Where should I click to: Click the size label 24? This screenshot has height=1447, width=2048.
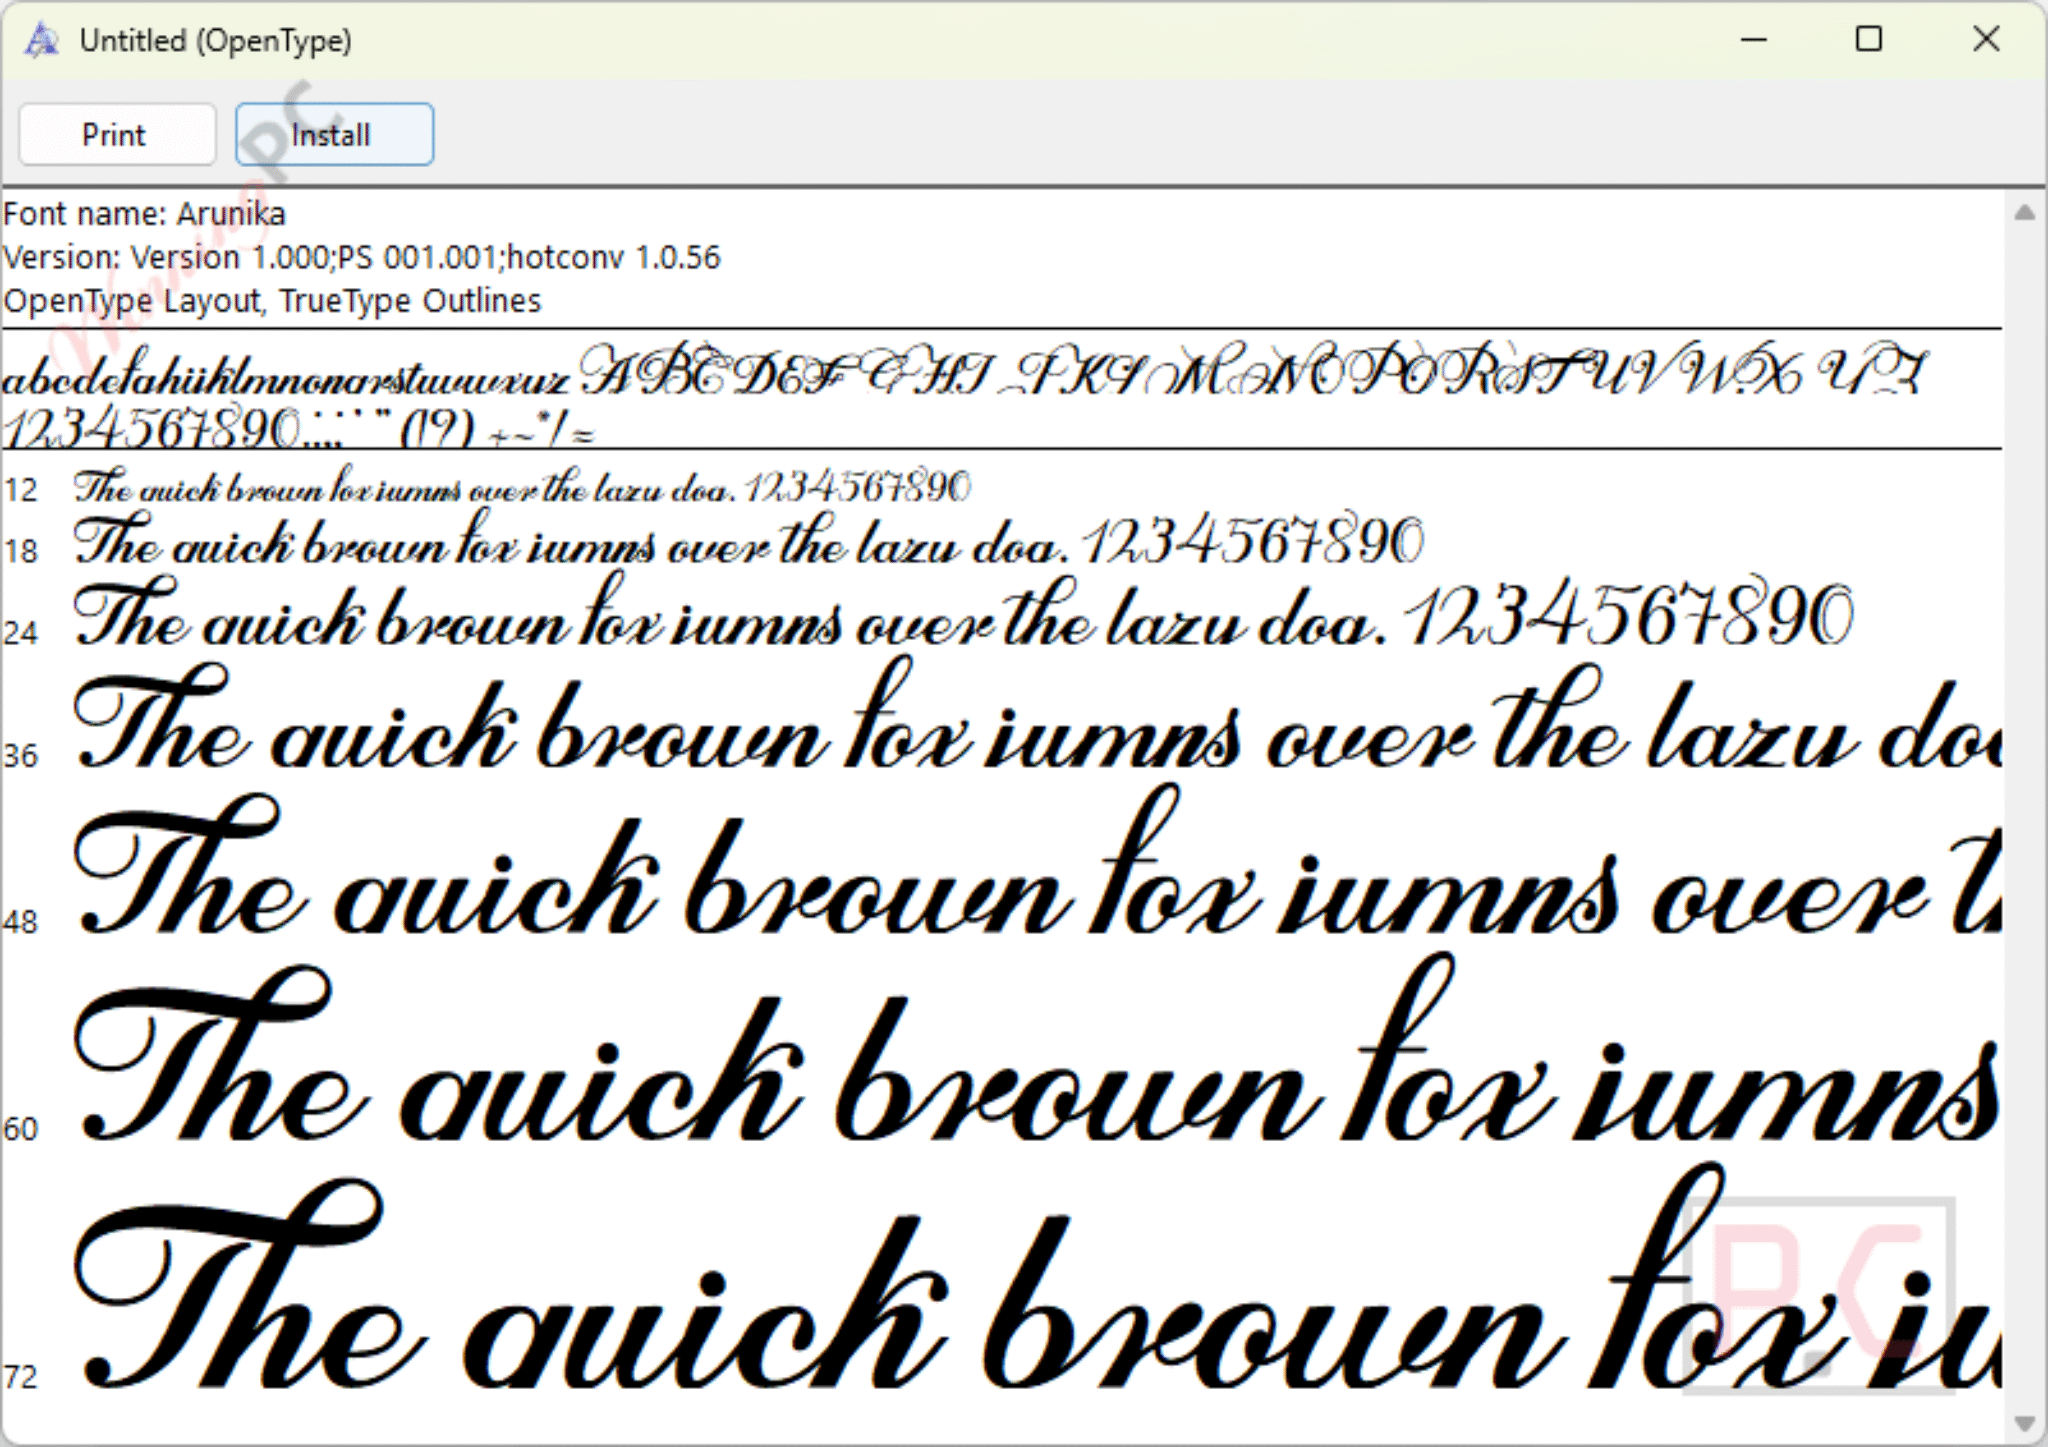(20, 633)
